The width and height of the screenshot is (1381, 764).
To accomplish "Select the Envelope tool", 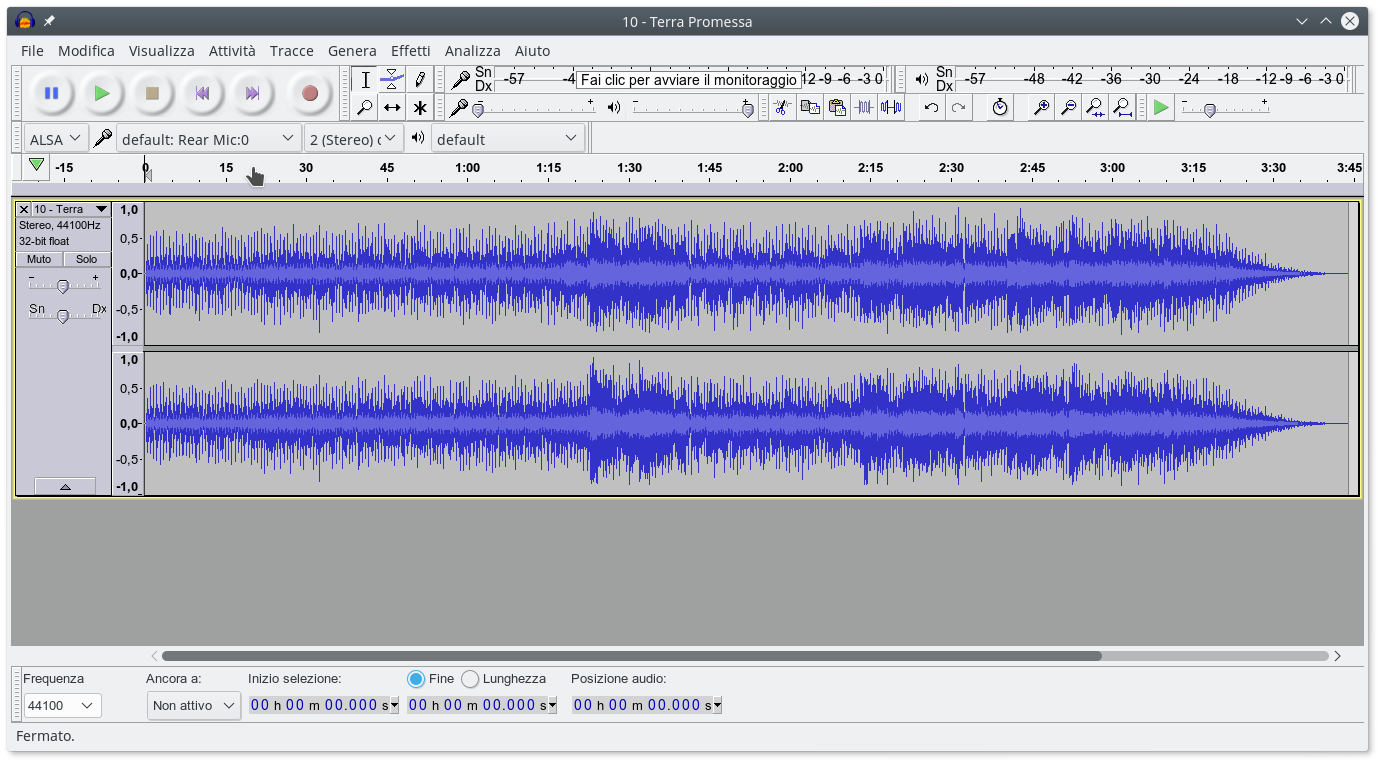I will coord(393,80).
